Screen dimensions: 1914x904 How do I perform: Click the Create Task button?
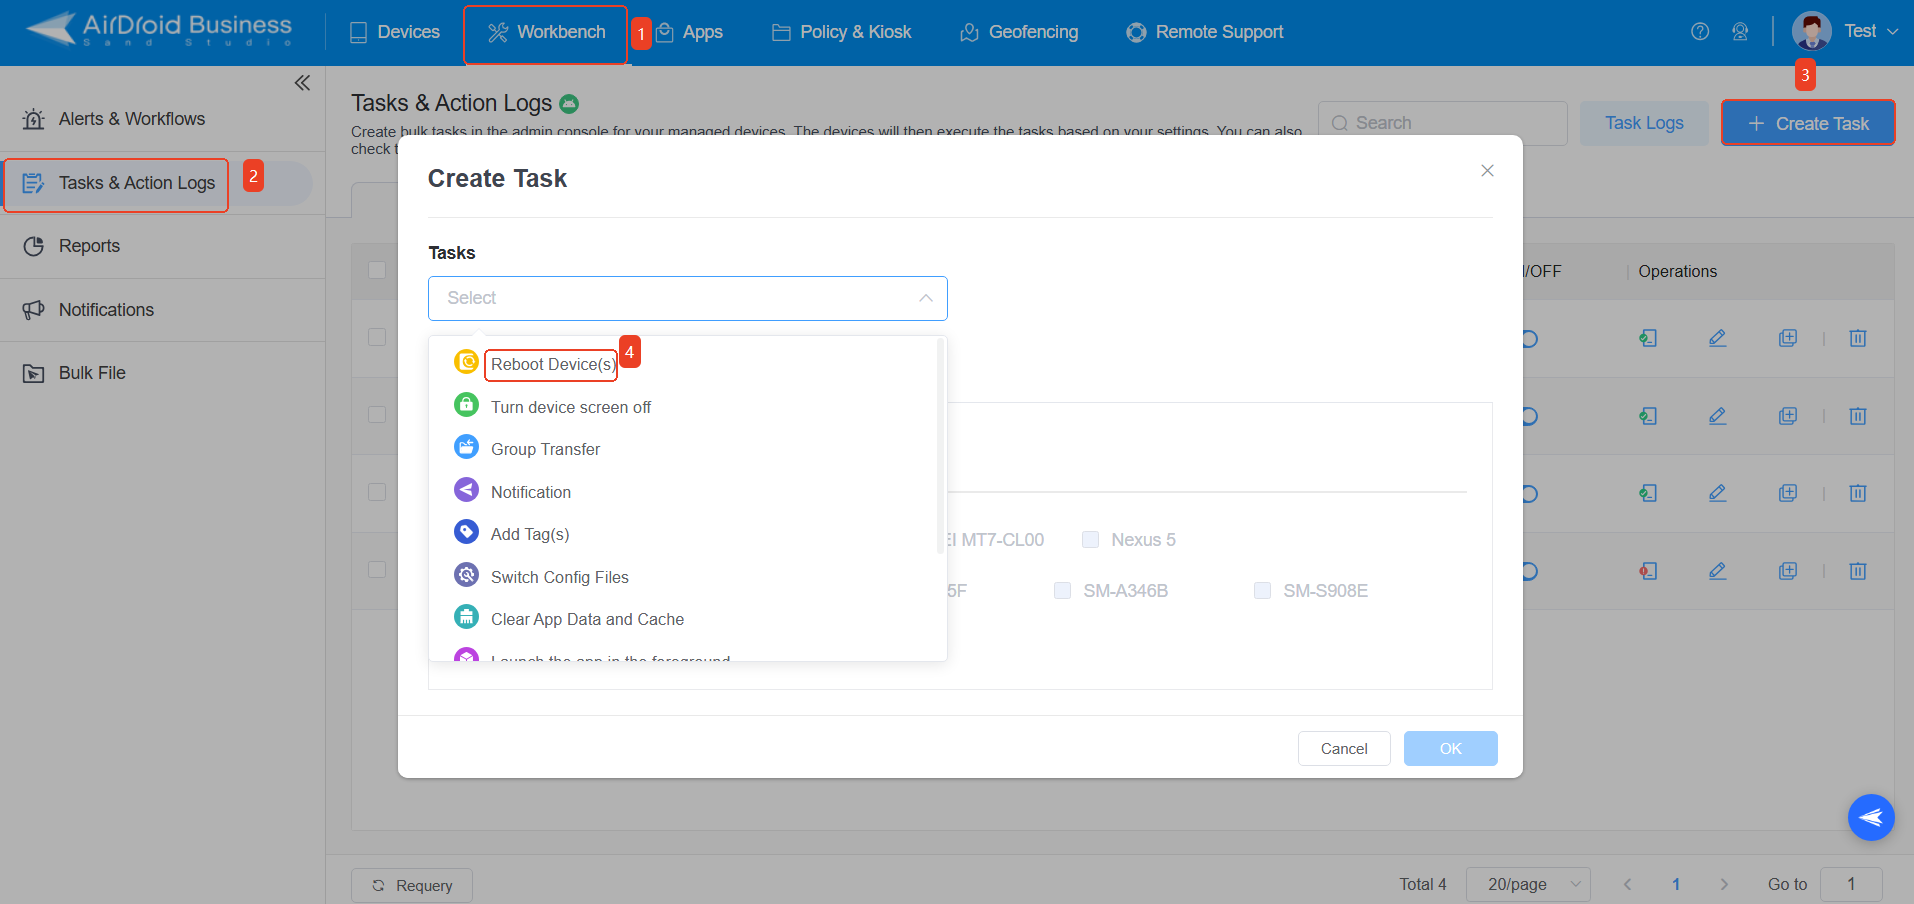(x=1807, y=122)
